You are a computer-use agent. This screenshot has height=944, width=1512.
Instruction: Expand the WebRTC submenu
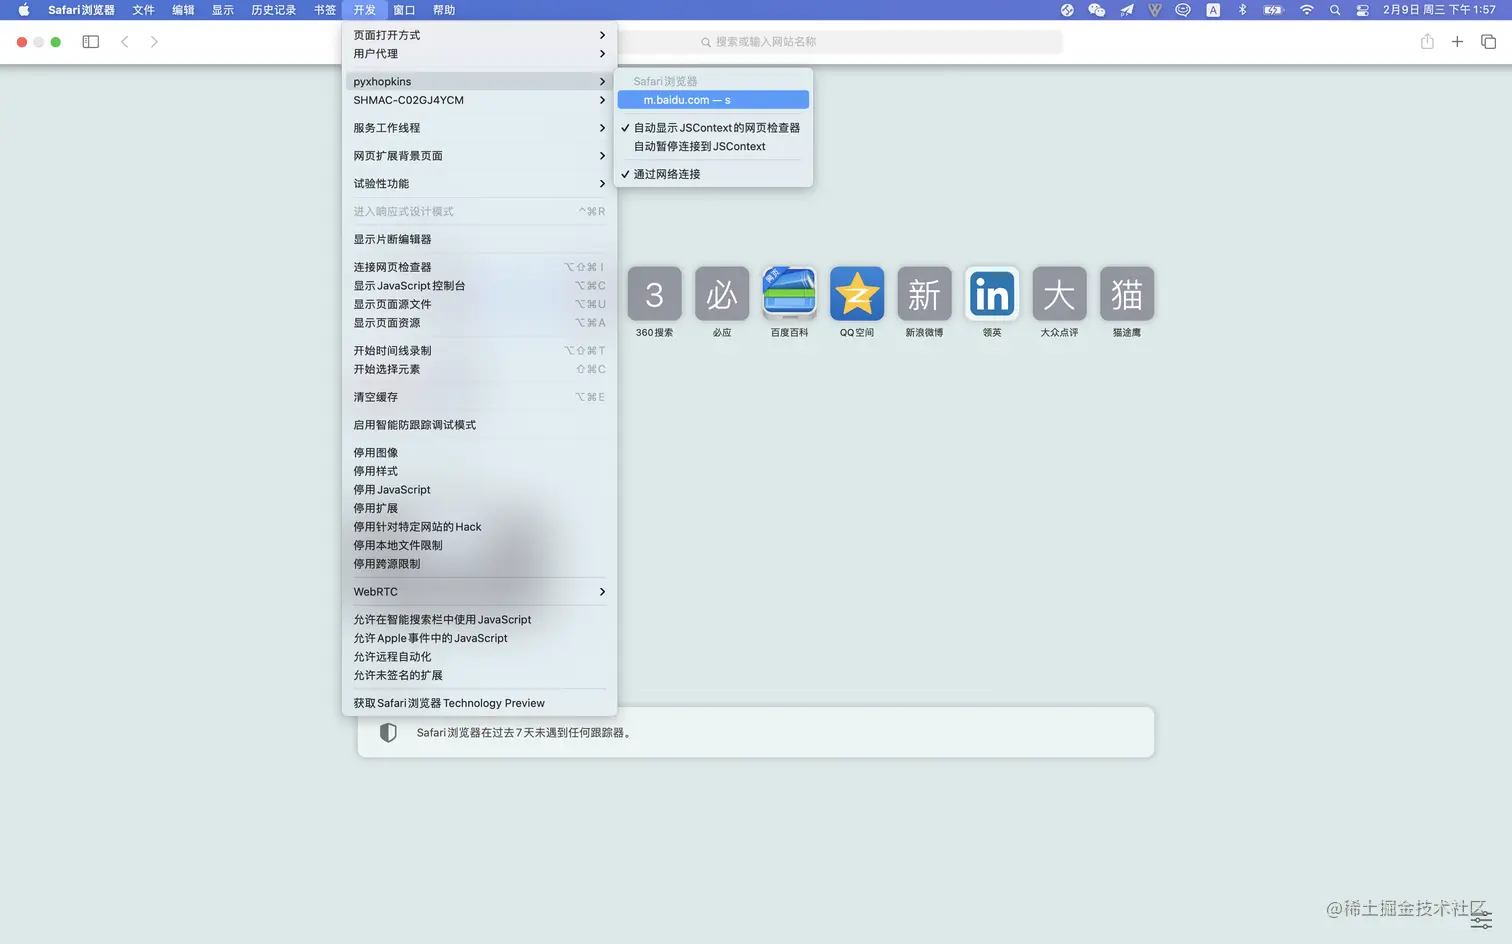coord(479,591)
